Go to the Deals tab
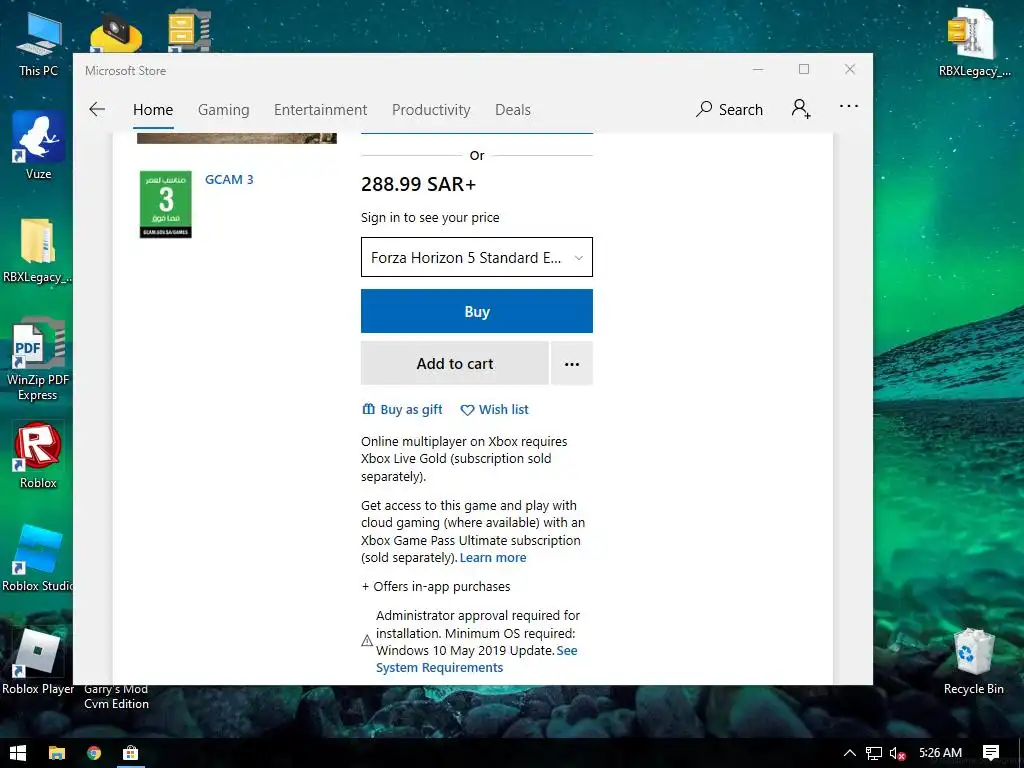 [513, 110]
